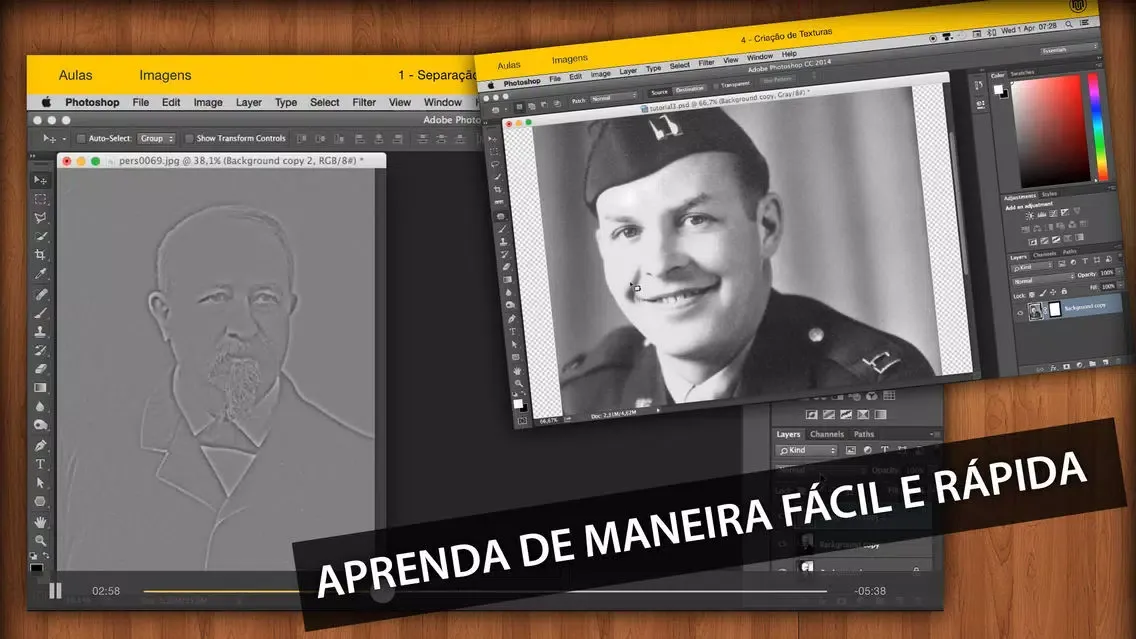Select the Shape tool in left window toolbox
This screenshot has height=639, width=1136.
[41, 502]
